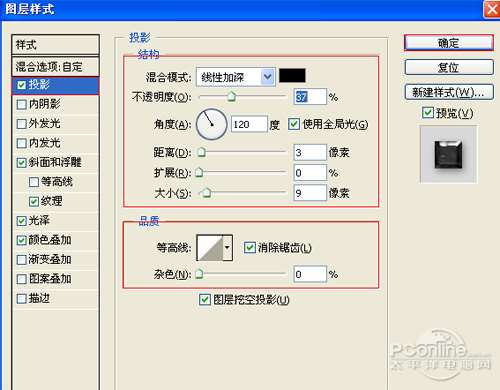Enable the 内阴影 inner shadow checkbox
The image size is (500, 390).
click(x=22, y=104)
